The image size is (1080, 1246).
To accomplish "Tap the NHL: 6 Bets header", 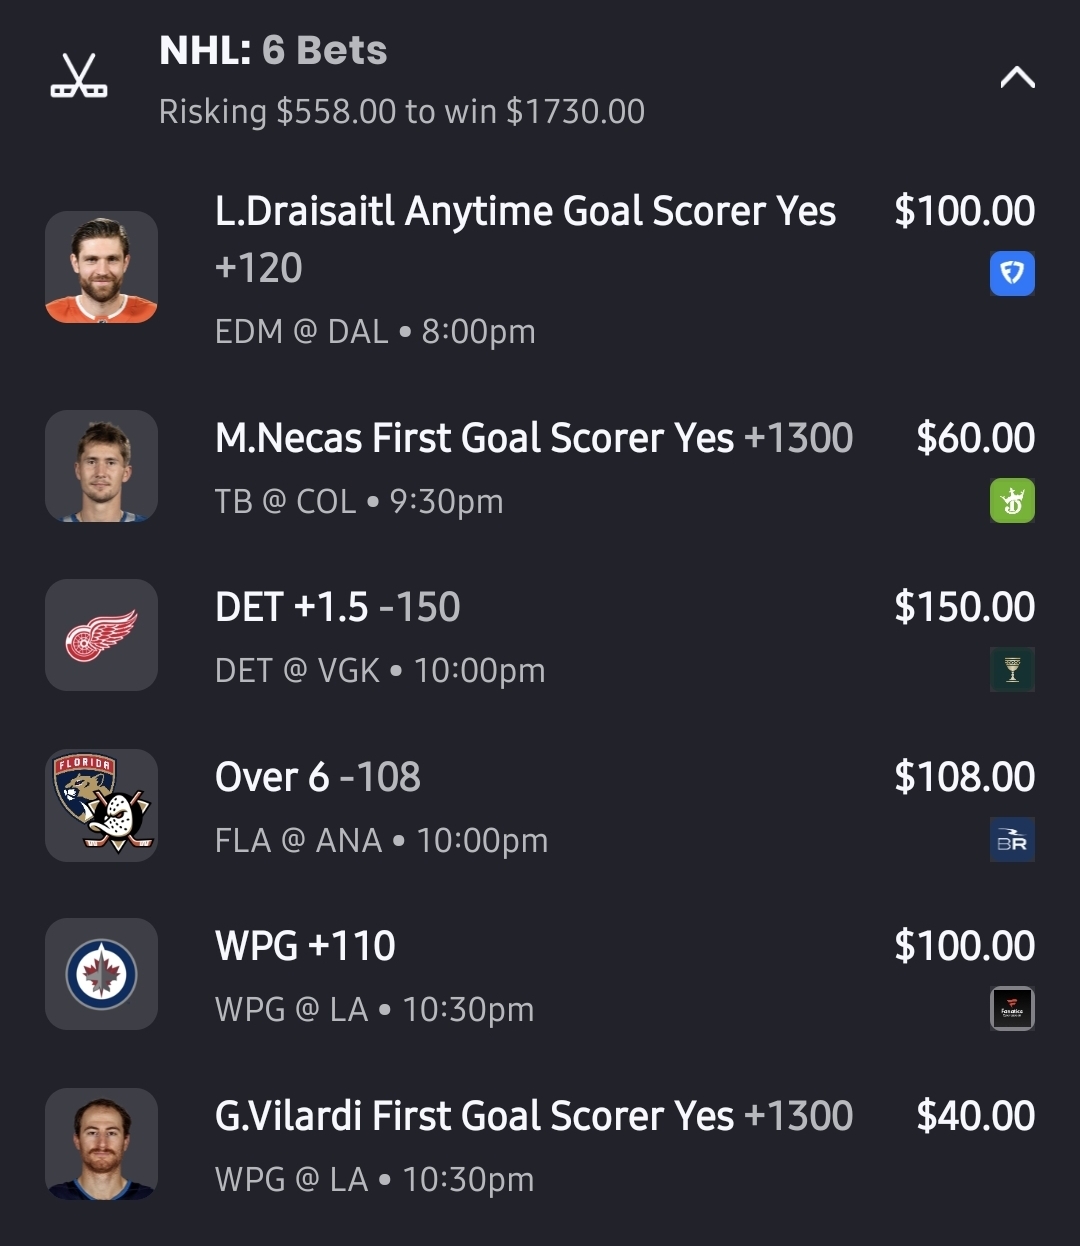I will [x=273, y=51].
